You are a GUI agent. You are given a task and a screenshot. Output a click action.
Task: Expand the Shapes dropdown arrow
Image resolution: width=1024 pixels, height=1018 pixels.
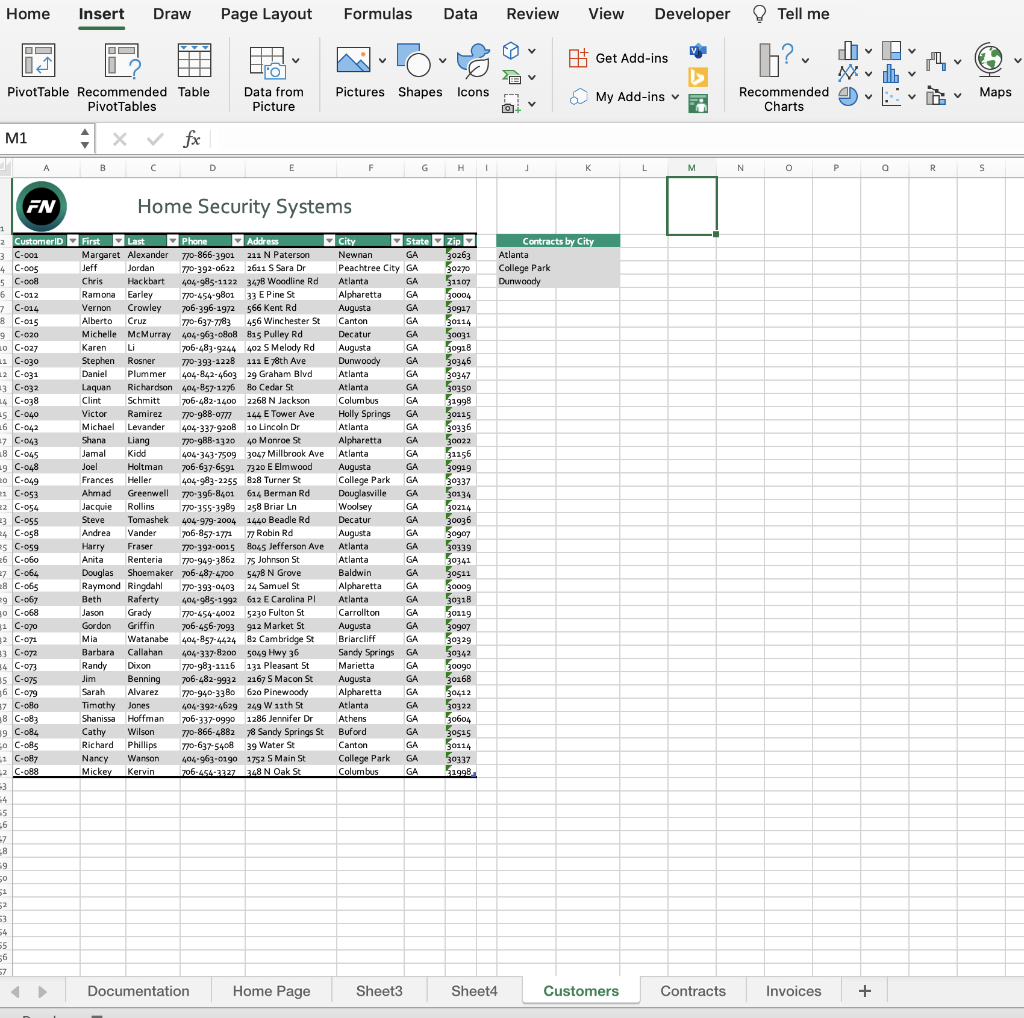point(442,61)
